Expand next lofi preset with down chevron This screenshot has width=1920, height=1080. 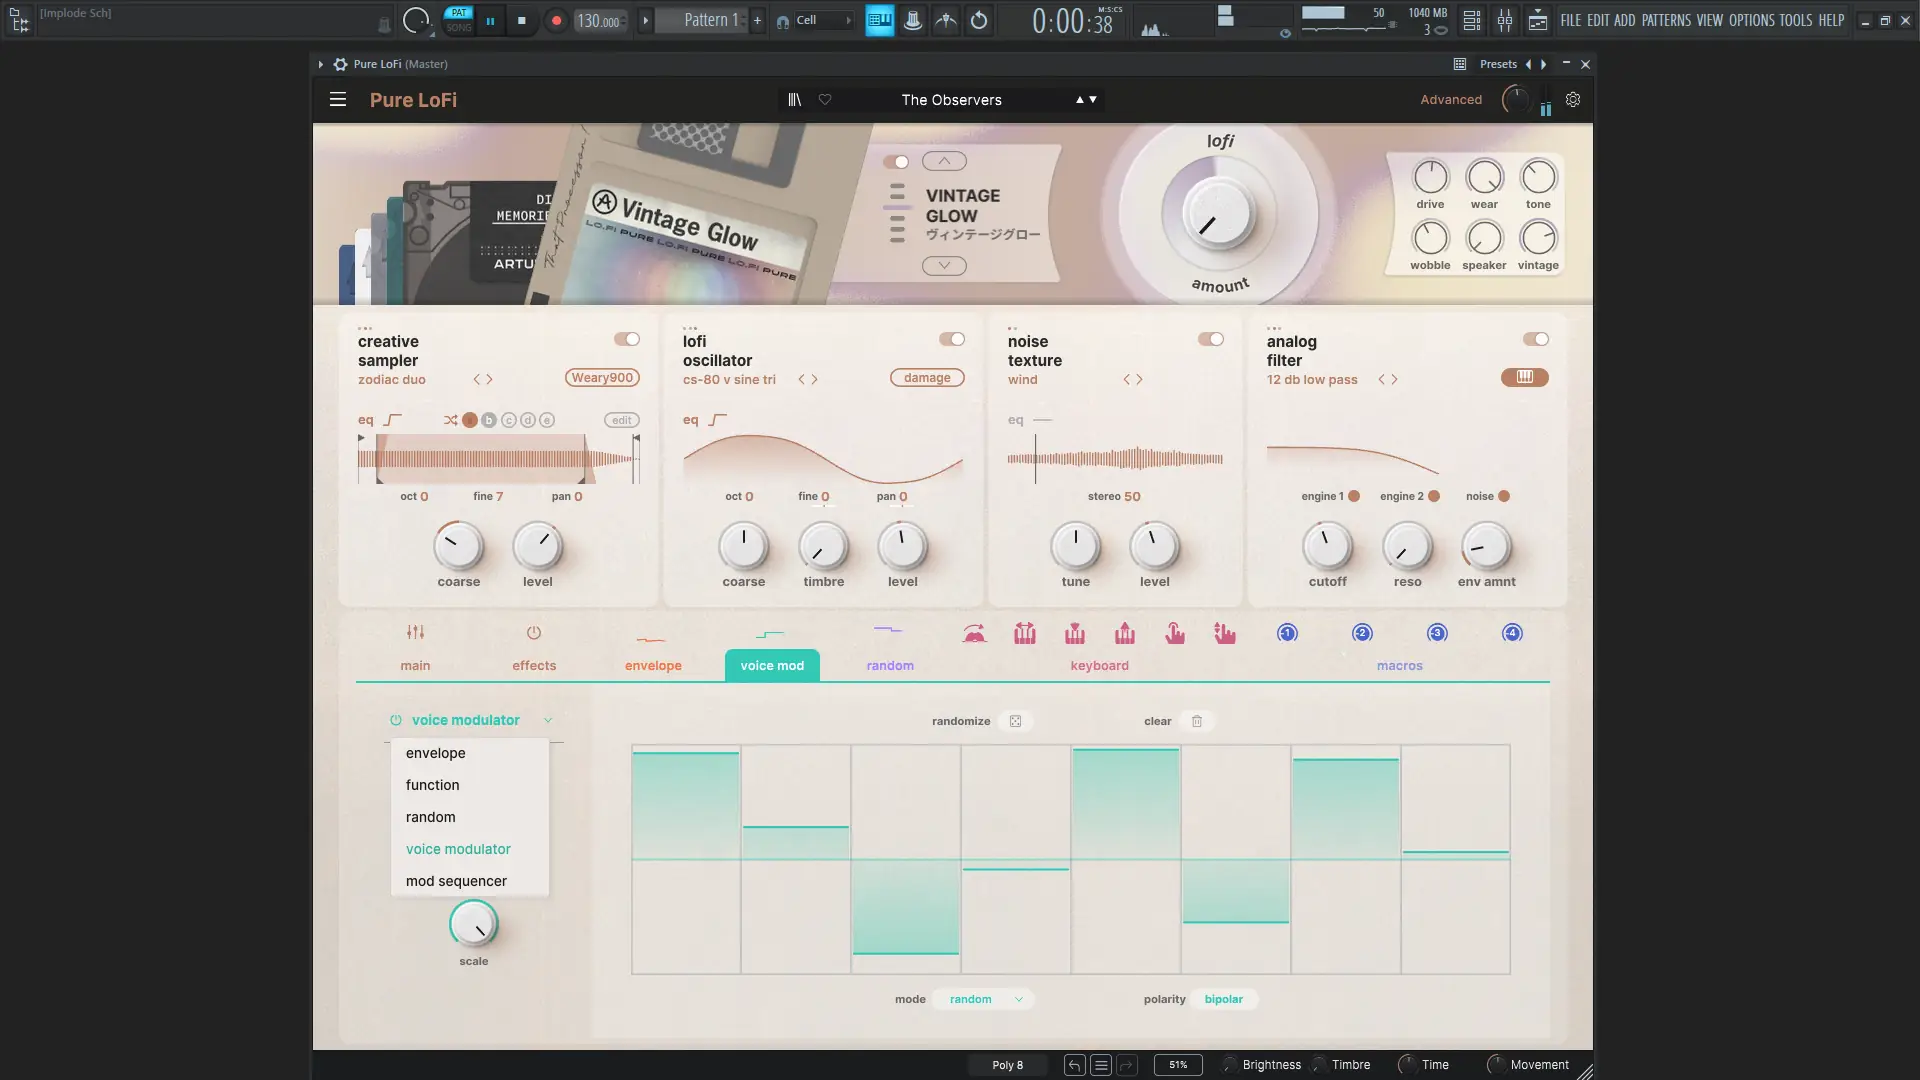coord(944,265)
